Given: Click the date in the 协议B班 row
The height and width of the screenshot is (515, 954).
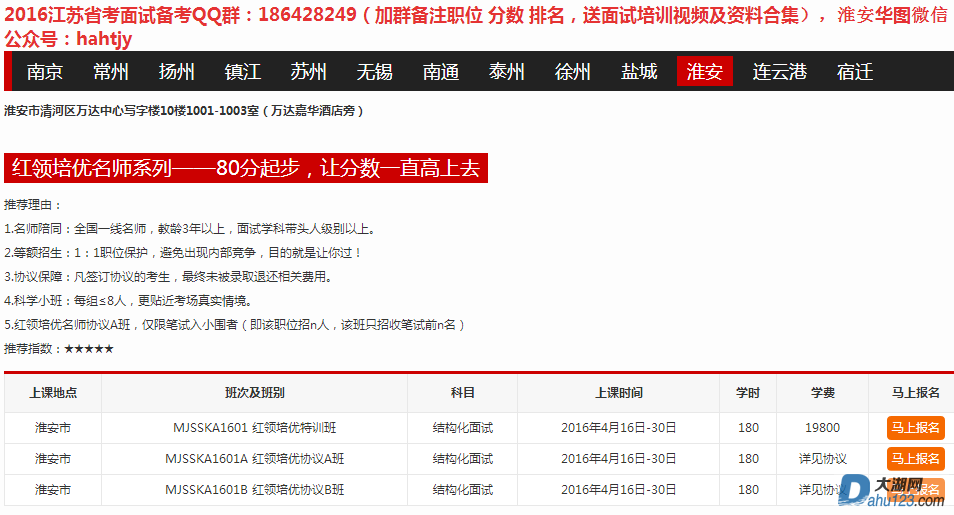Looking at the screenshot, I should pos(618,489).
